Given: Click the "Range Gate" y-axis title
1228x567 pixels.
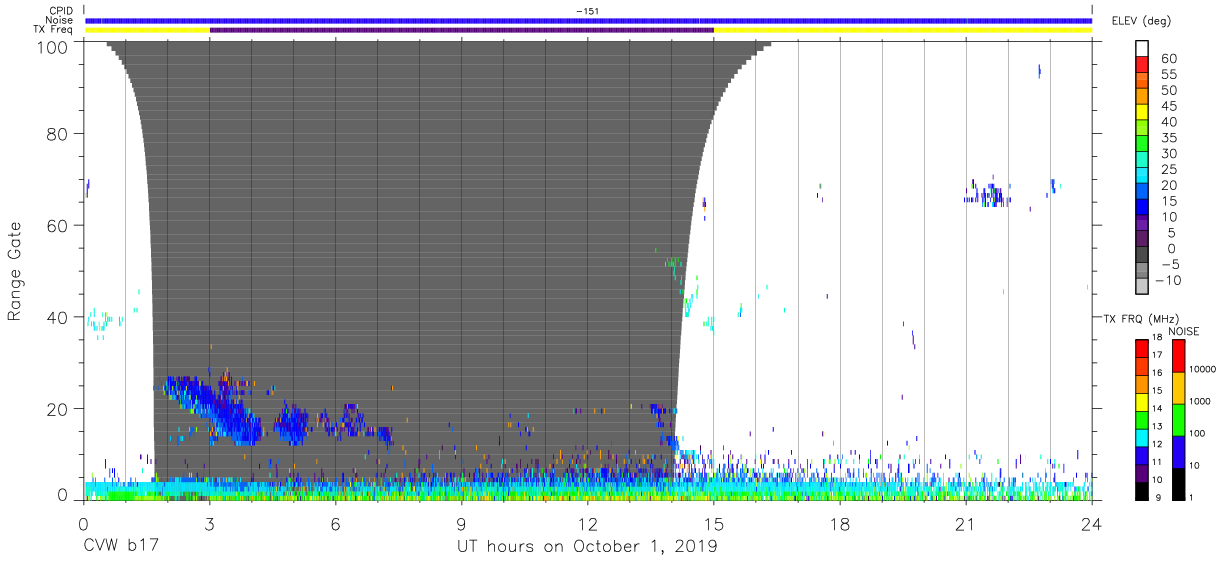Looking at the screenshot, I should tap(15, 271).
